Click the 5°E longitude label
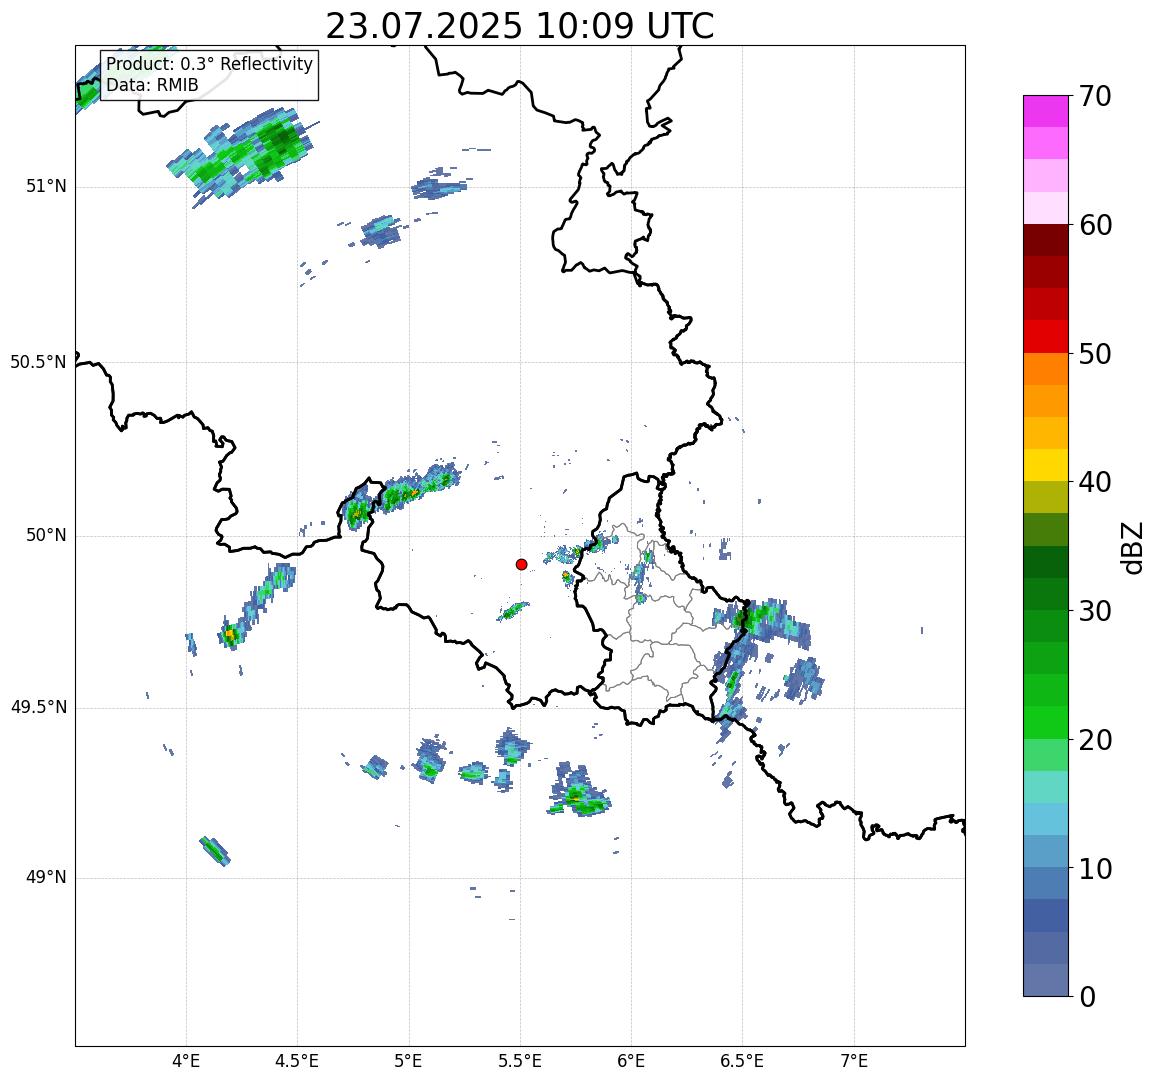This screenshot has width=1157, height=1081. pyautogui.click(x=409, y=1062)
